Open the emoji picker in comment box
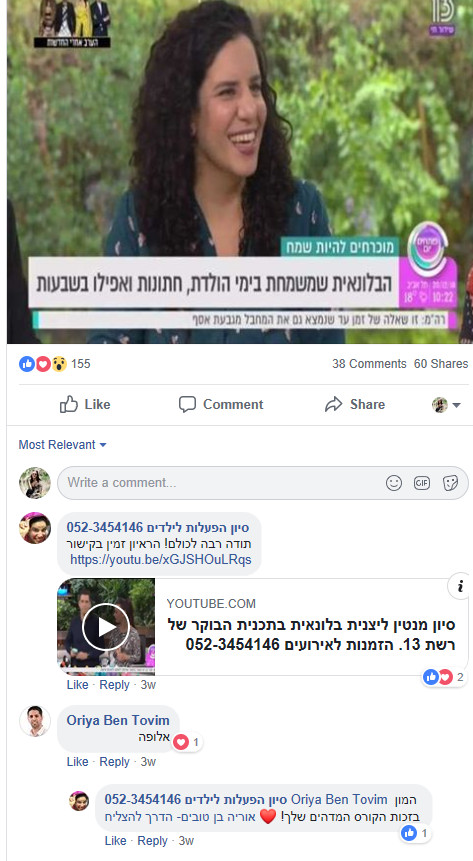The image size is (473, 861). [x=394, y=483]
